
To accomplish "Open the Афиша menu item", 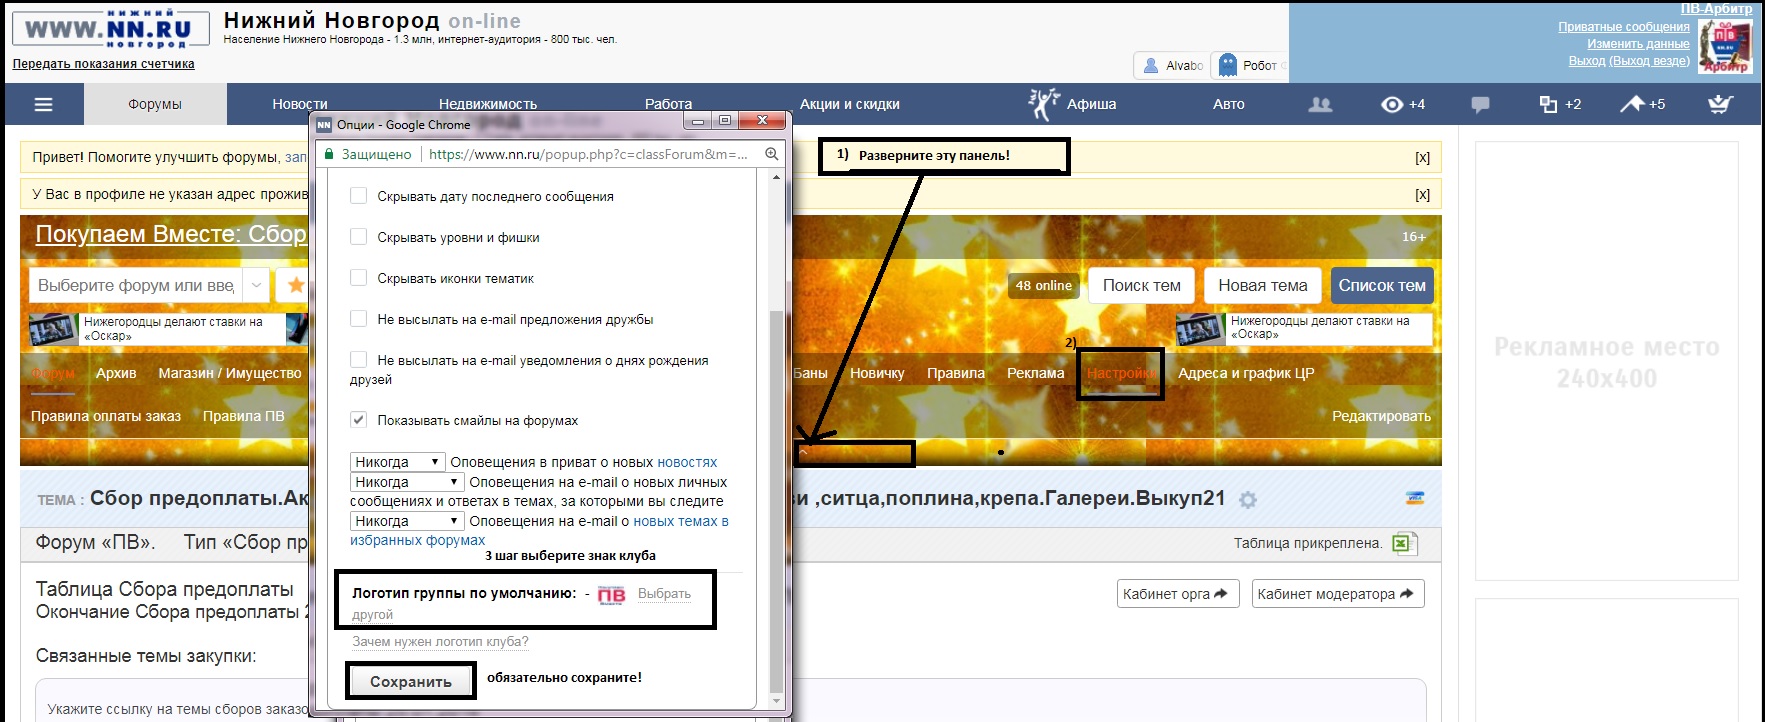I will tap(1090, 104).
